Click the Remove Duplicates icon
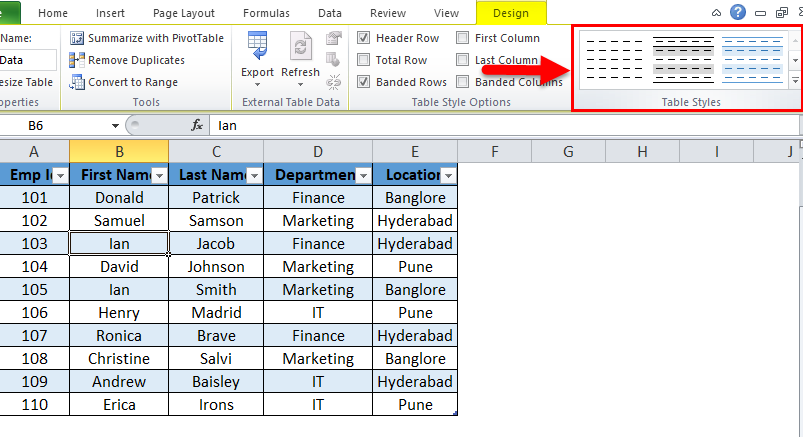The height and width of the screenshot is (437, 803). click(77, 60)
